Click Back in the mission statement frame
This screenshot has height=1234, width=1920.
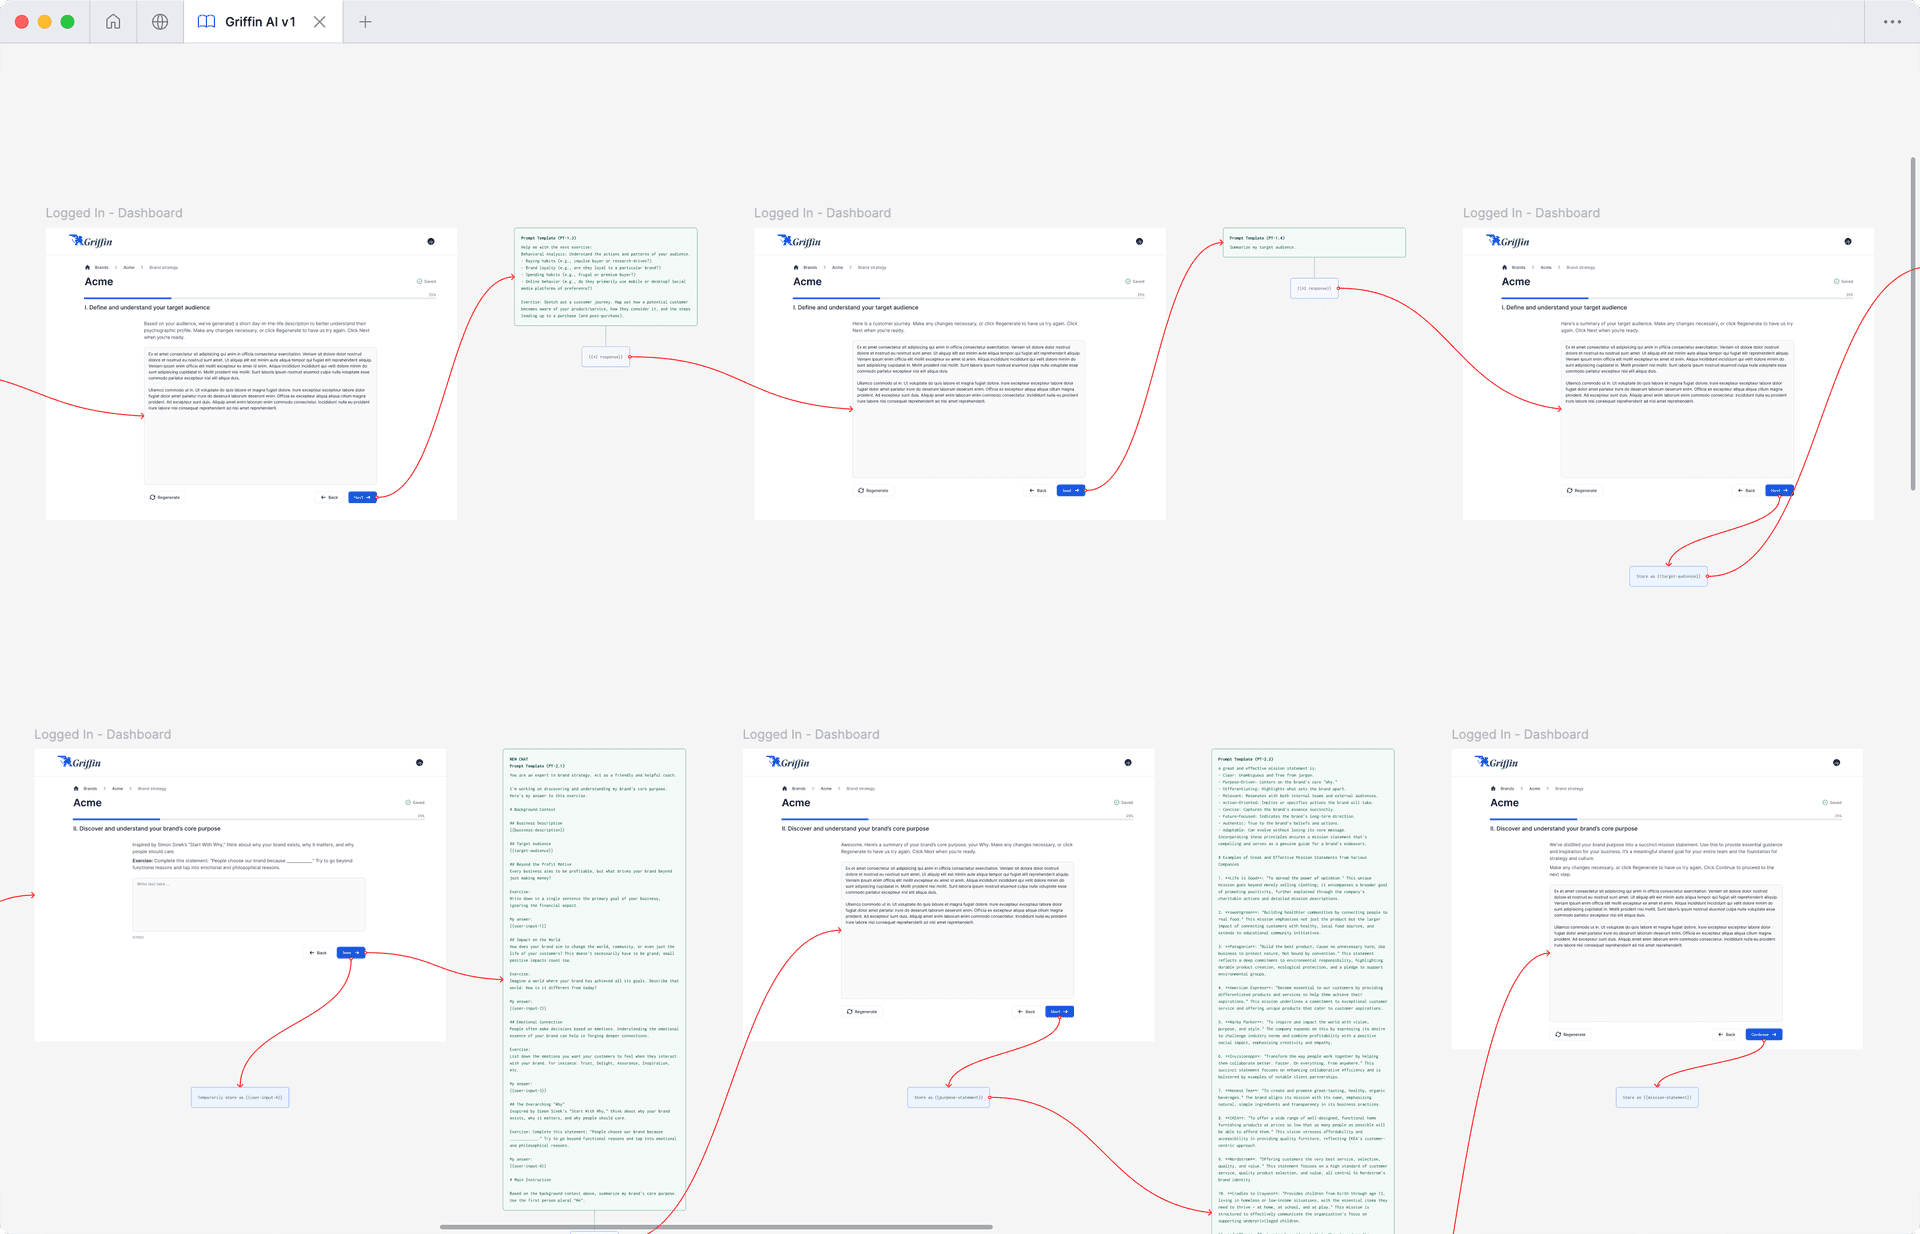tap(1727, 1034)
